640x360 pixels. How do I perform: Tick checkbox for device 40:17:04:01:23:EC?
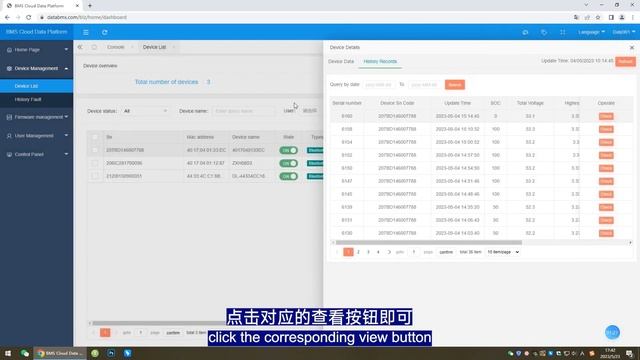click(95, 150)
